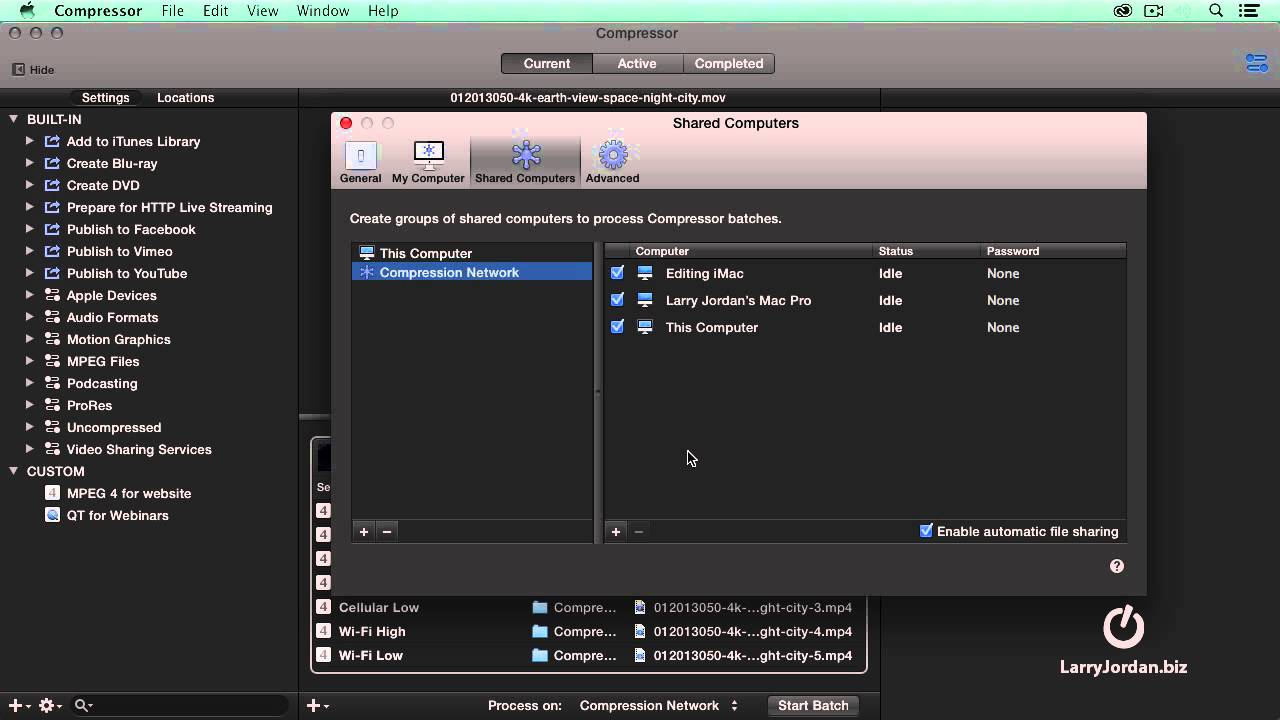Click the add settings plus button at bottom left
The height and width of the screenshot is (720, 1280).
[18, 706]
